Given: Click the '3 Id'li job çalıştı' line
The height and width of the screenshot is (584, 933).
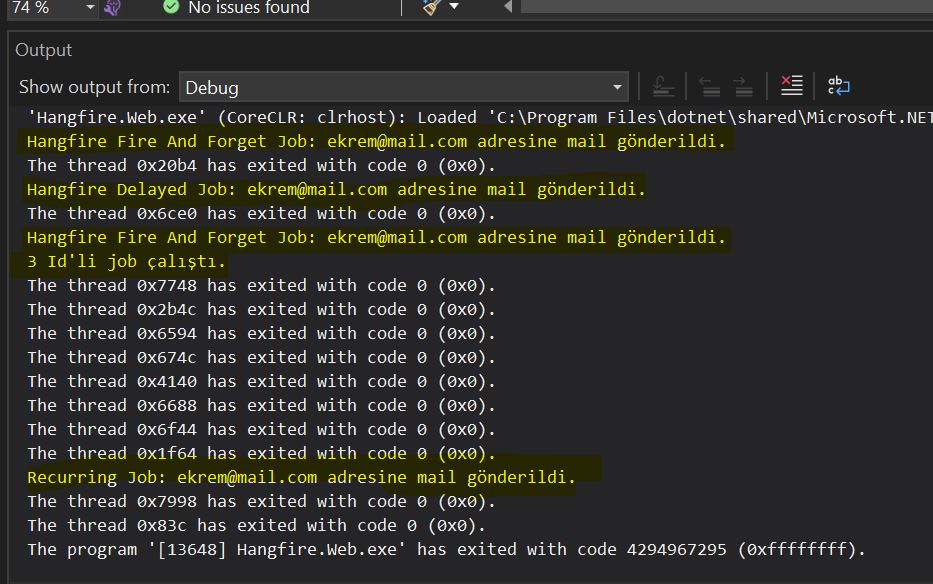Looking at the screenshot, I should point(127,262).
